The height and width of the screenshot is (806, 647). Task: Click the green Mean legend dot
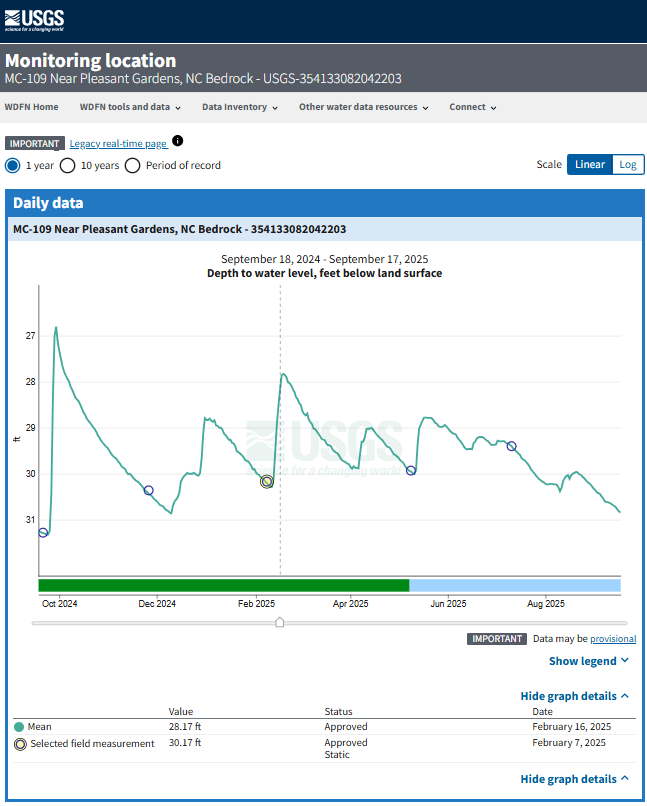pyautogui.click(x=19, y=727)
